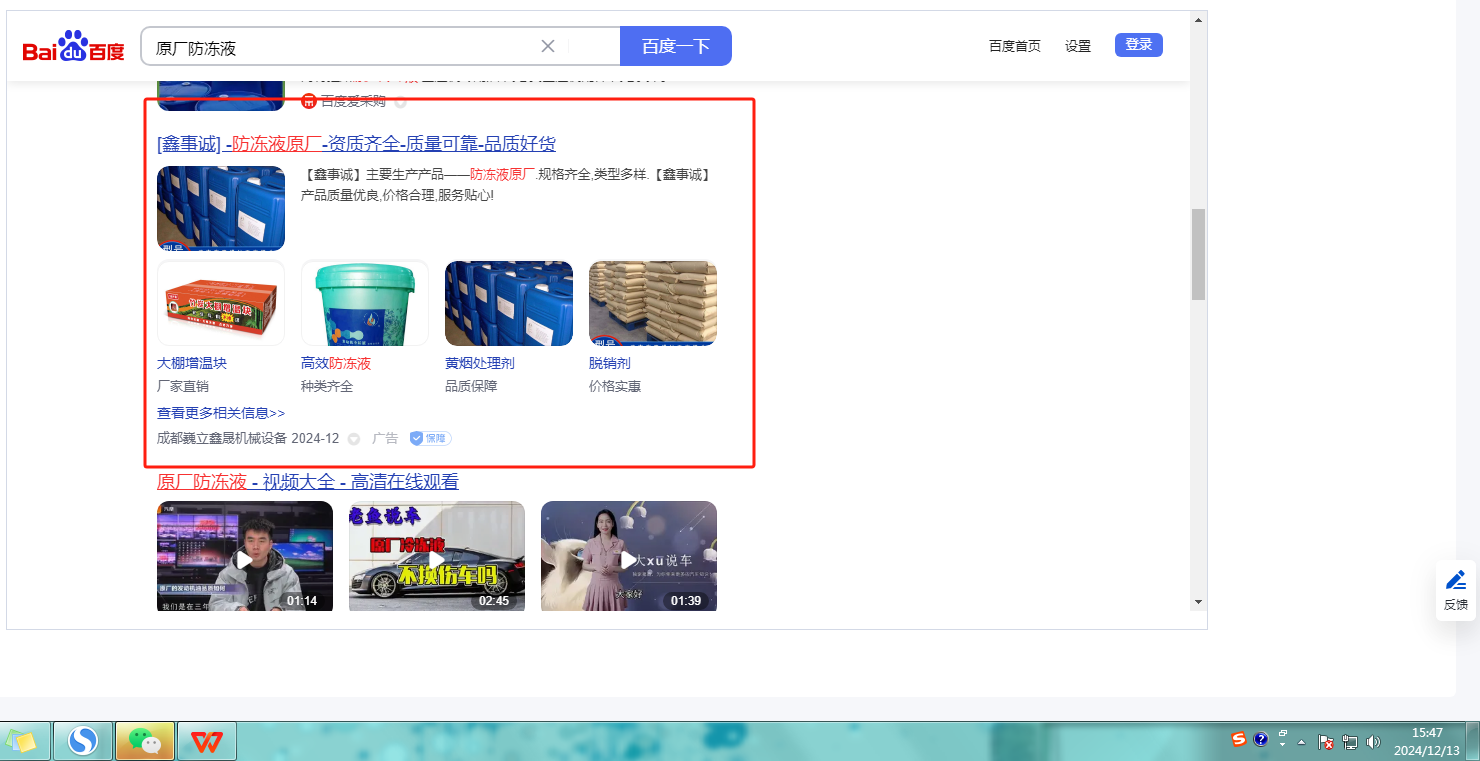Click the 成都巍立鑫晟机械设备 advertiser name
1480x761 pixels.
click(222, 438)
